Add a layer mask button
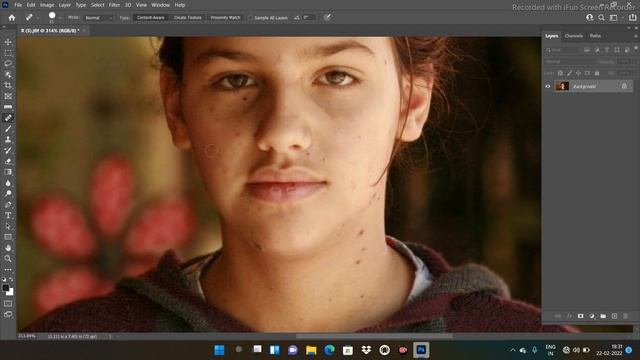640x360 pixels. [x=580, y=316]
